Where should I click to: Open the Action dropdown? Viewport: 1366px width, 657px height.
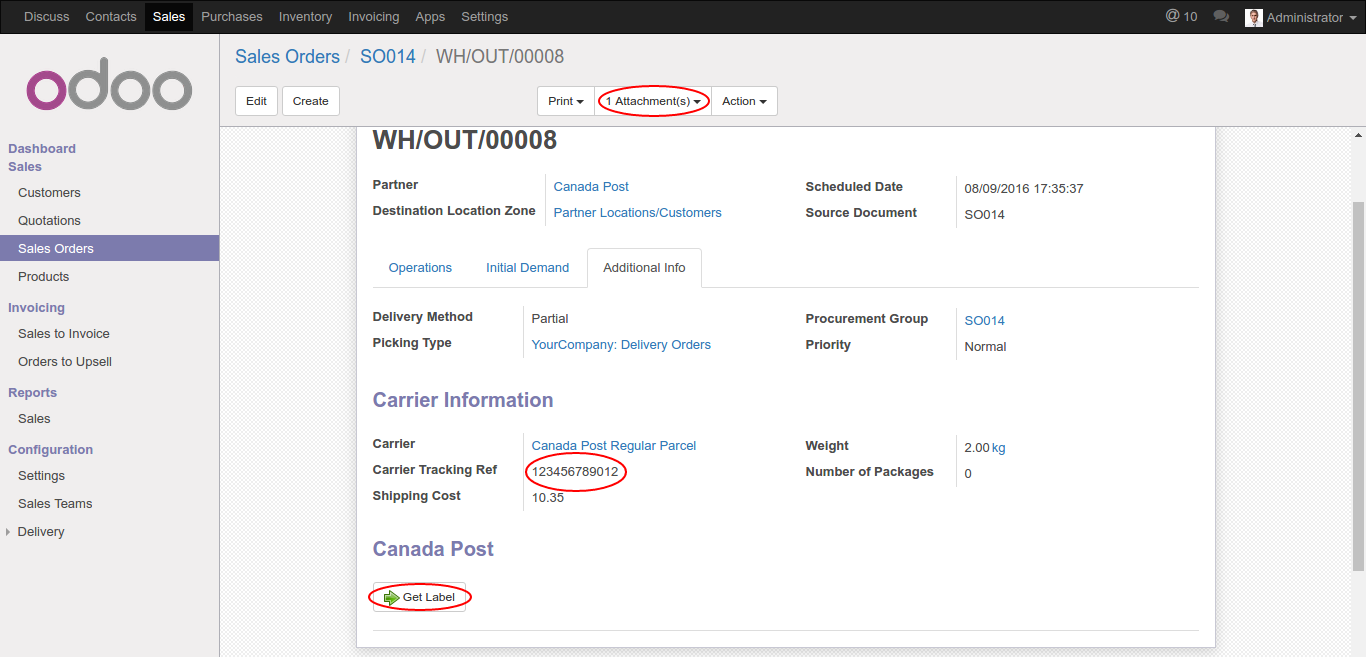[744, 101]
